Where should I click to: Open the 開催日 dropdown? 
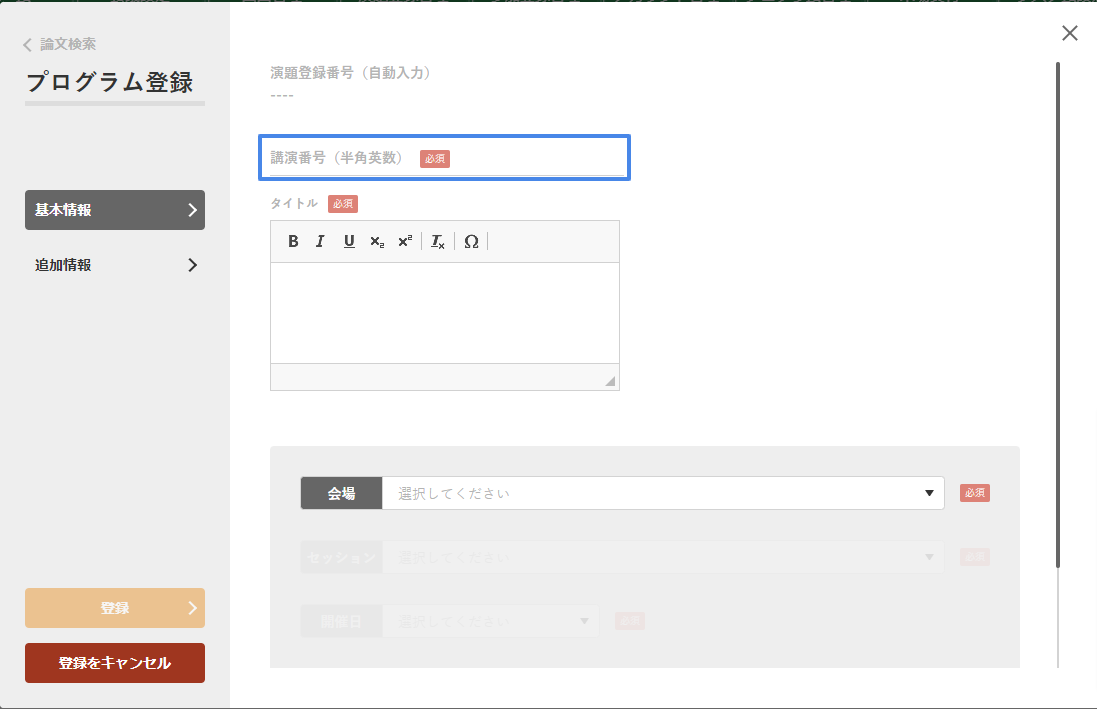point(490,621)
